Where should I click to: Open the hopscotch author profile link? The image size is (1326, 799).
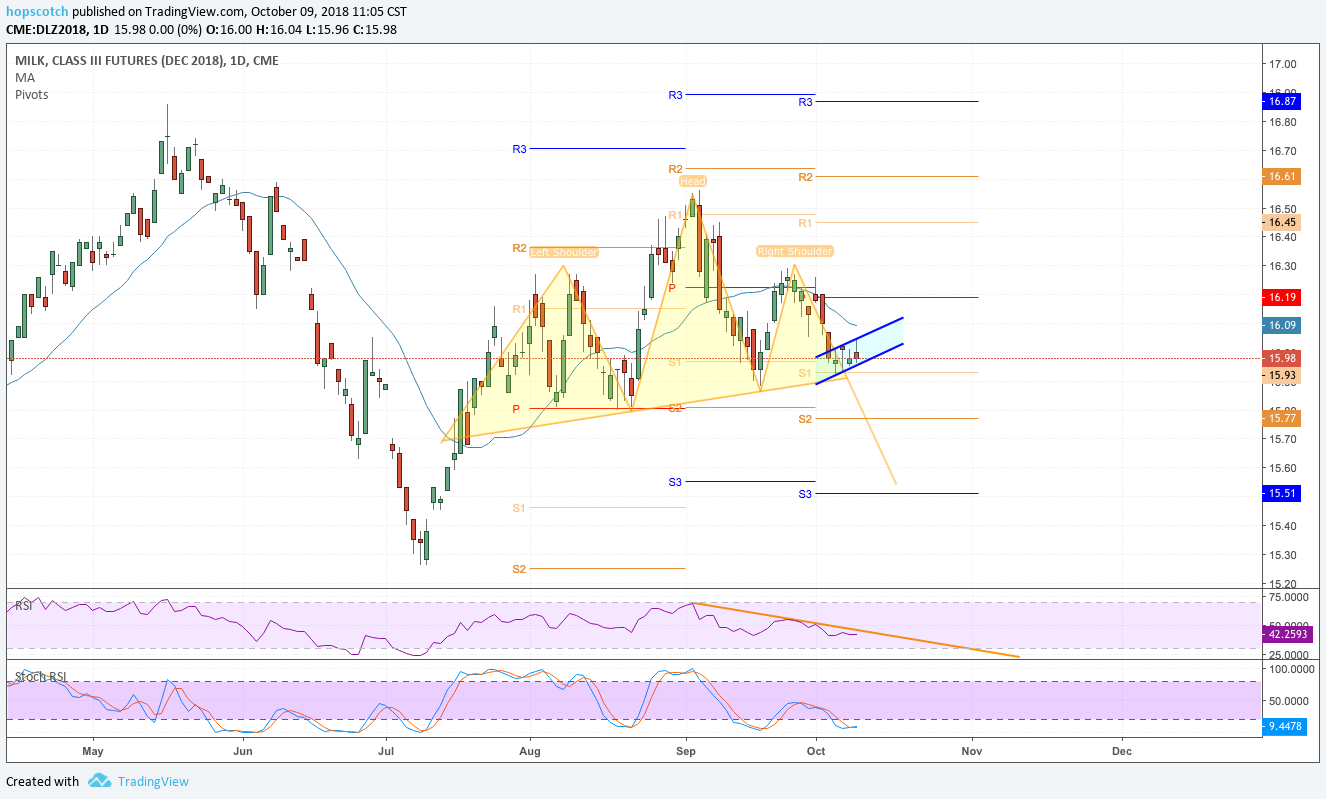click(36, 10)
